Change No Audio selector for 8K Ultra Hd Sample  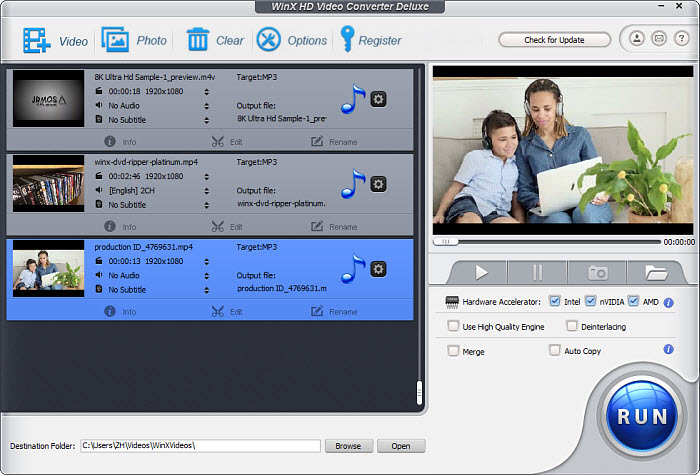pyautogui.click(x=206, y=106)
